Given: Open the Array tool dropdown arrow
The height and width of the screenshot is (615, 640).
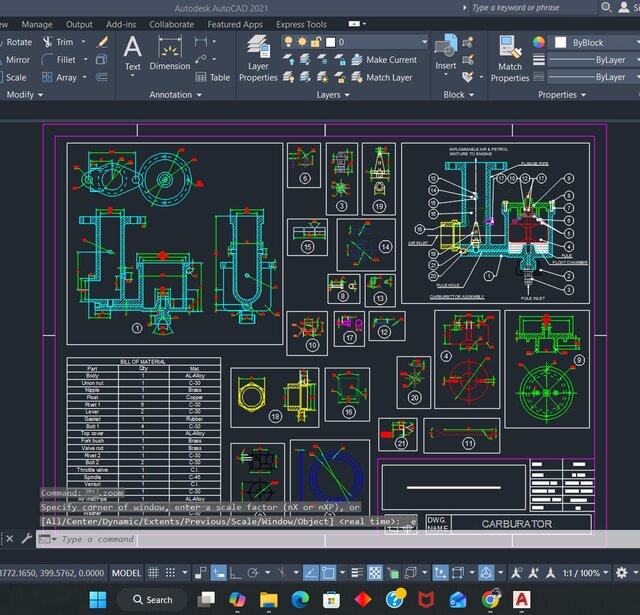Looking at the screenshot, I should pos(84,77).
